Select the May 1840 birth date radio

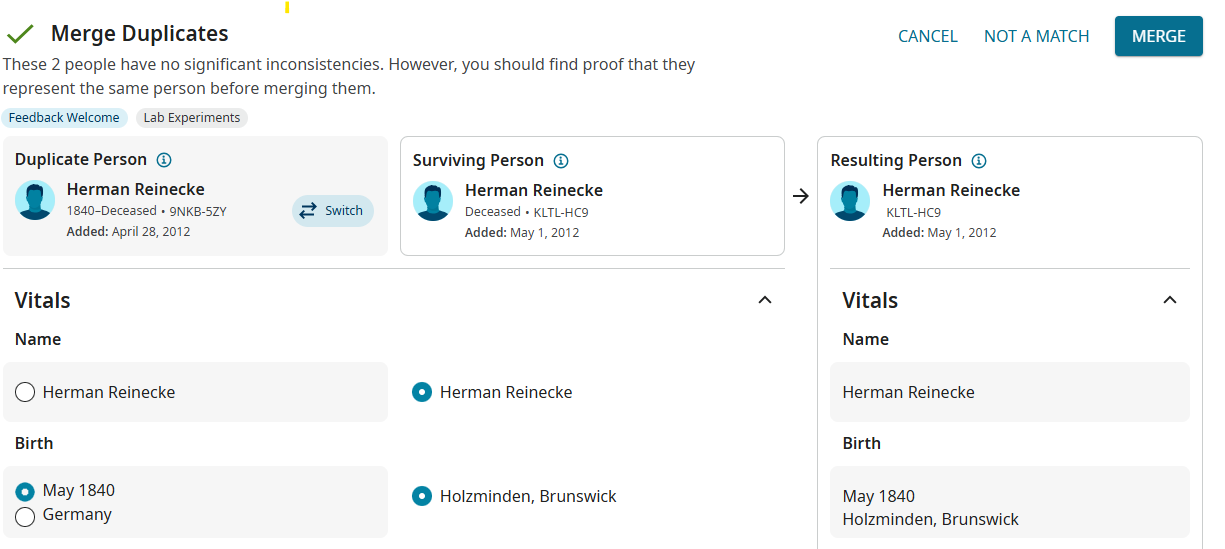tap(26, 491)
